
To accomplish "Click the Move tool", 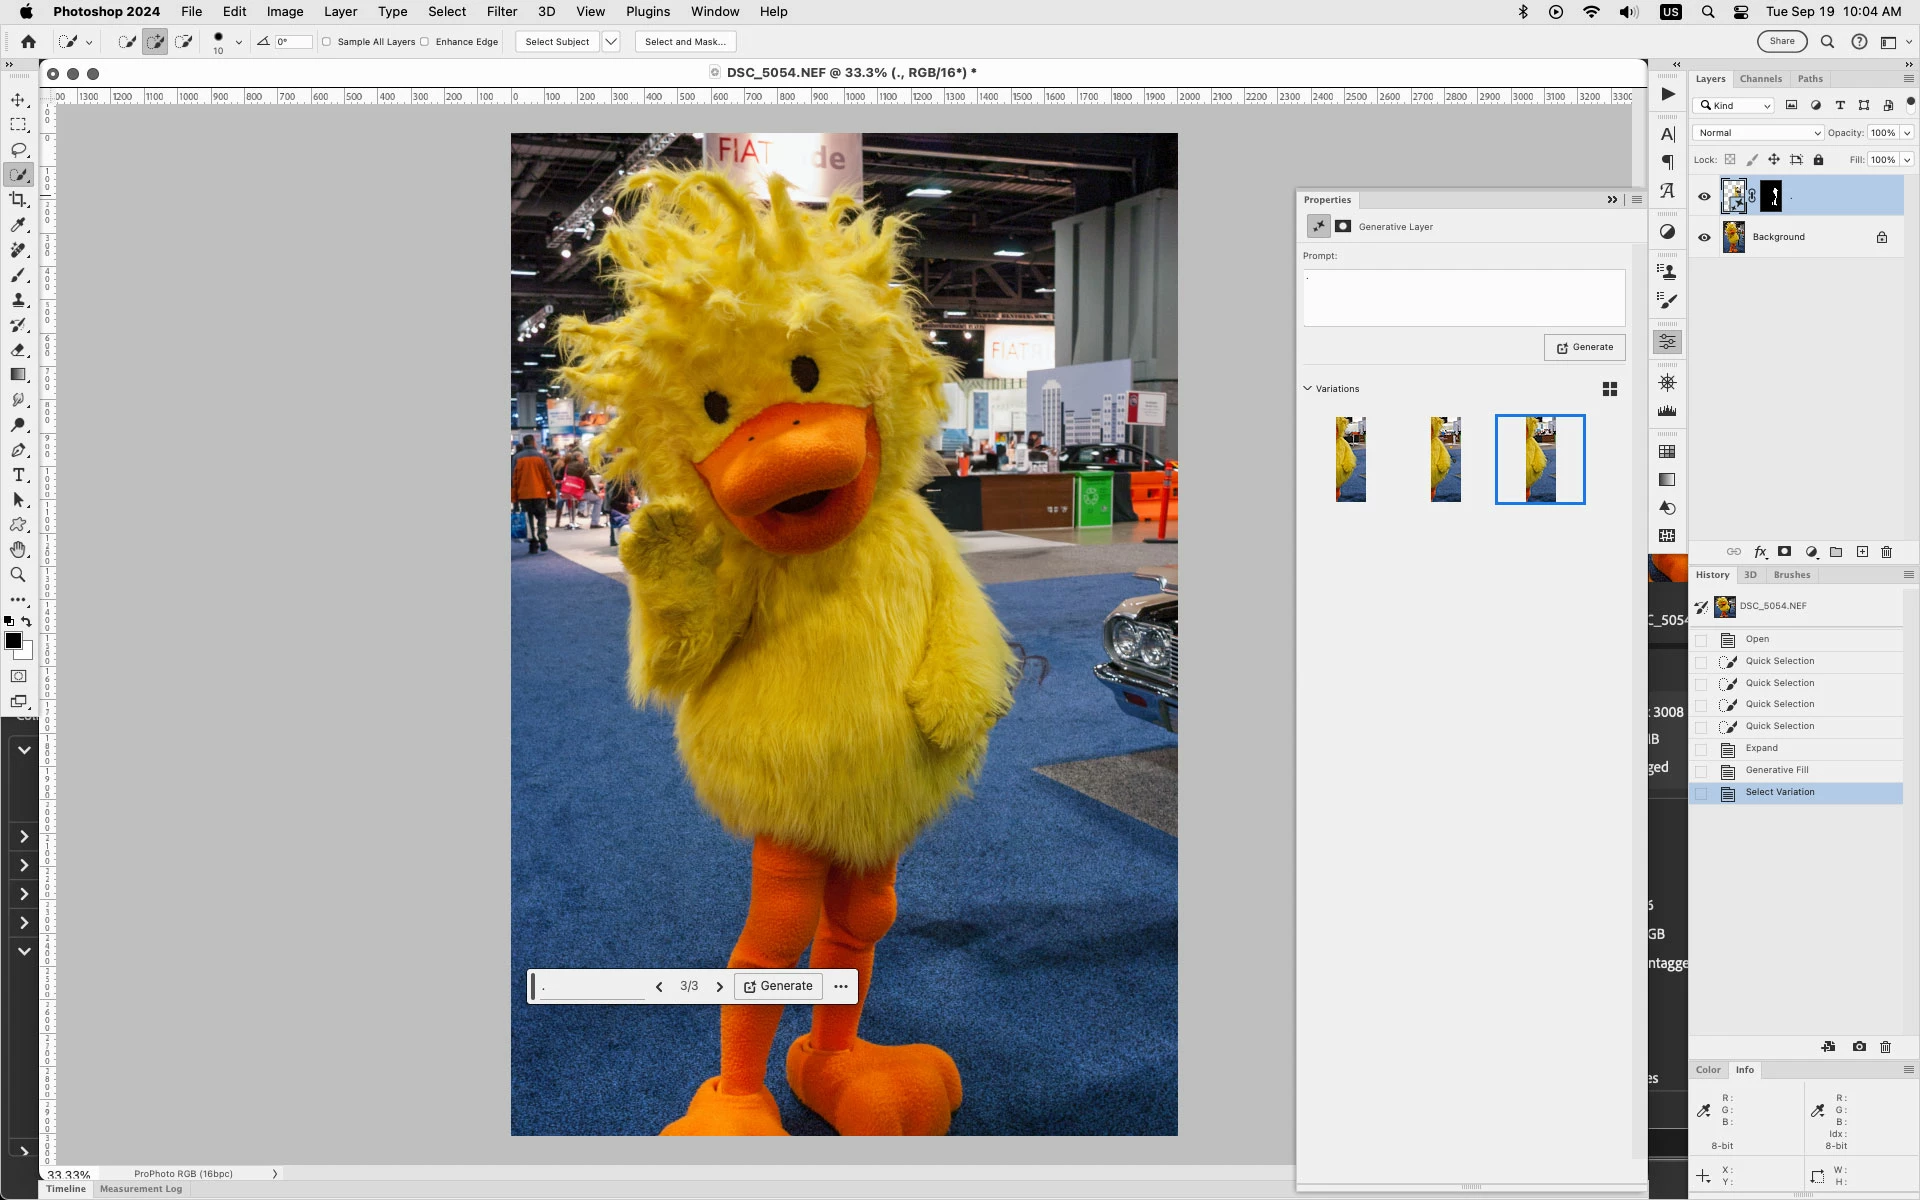I will [18, 100].
